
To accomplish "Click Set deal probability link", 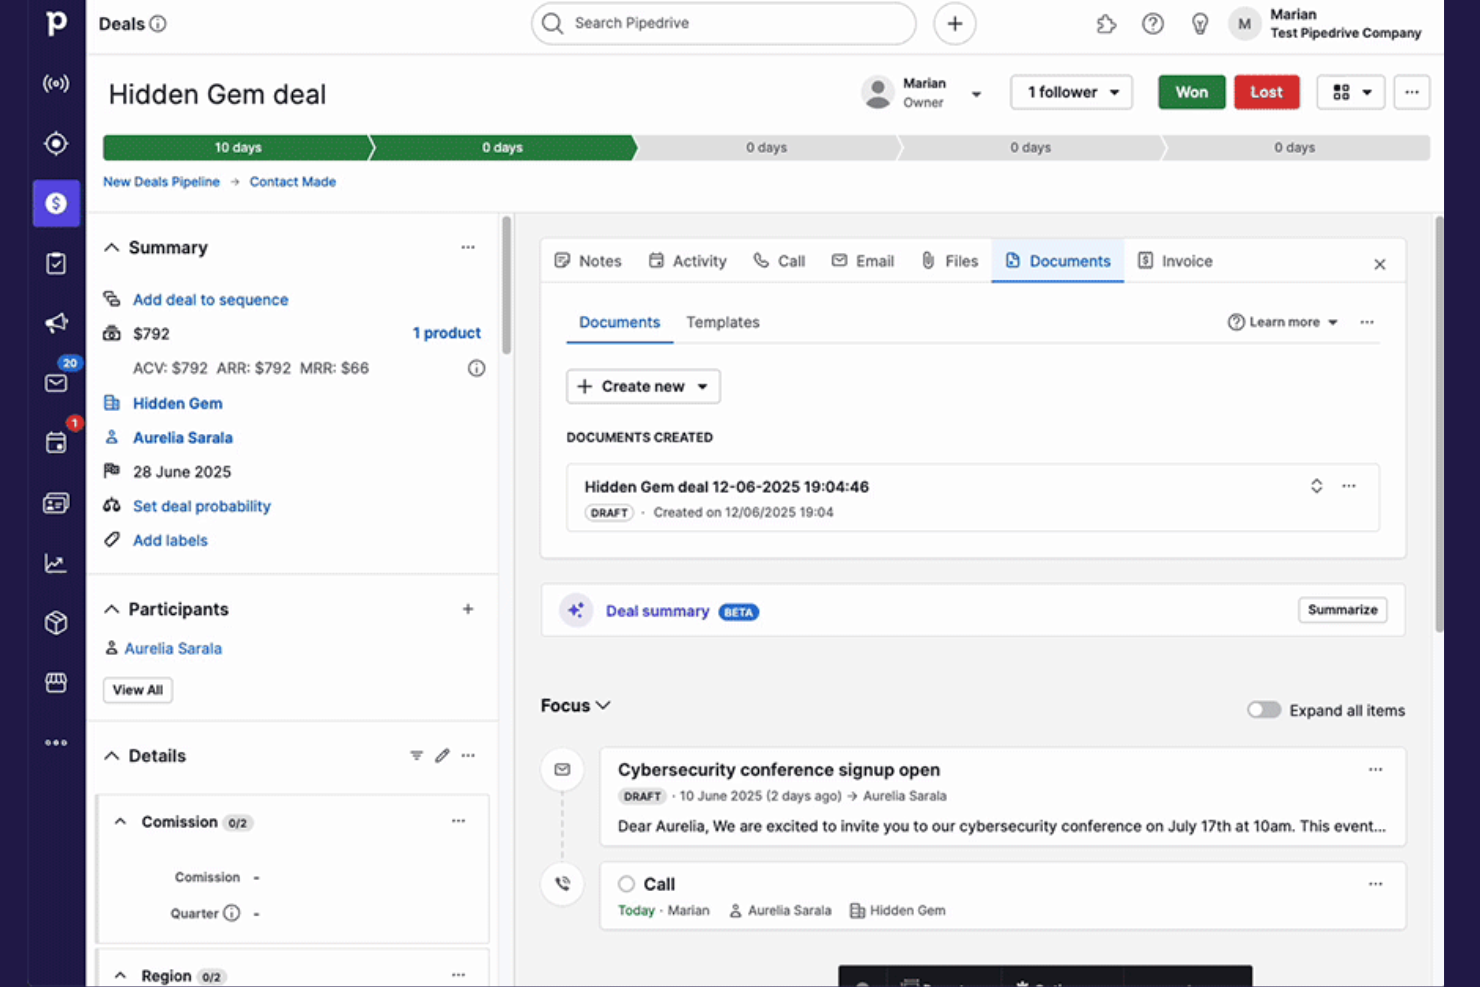I will tap(202, 506).
